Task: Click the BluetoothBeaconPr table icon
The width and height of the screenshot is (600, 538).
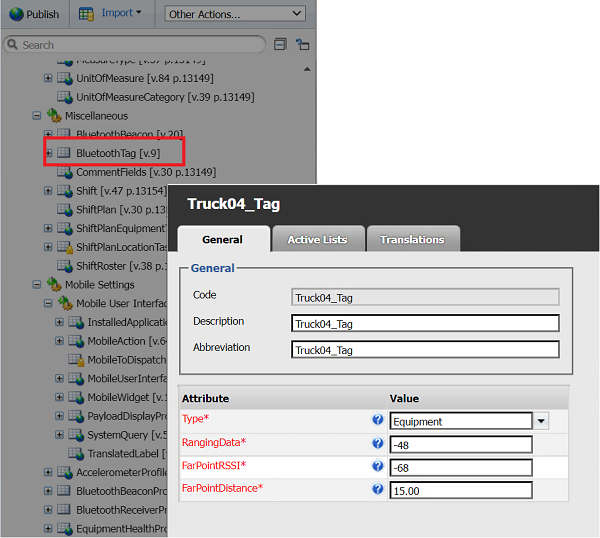Action: [x=64, y=491]
